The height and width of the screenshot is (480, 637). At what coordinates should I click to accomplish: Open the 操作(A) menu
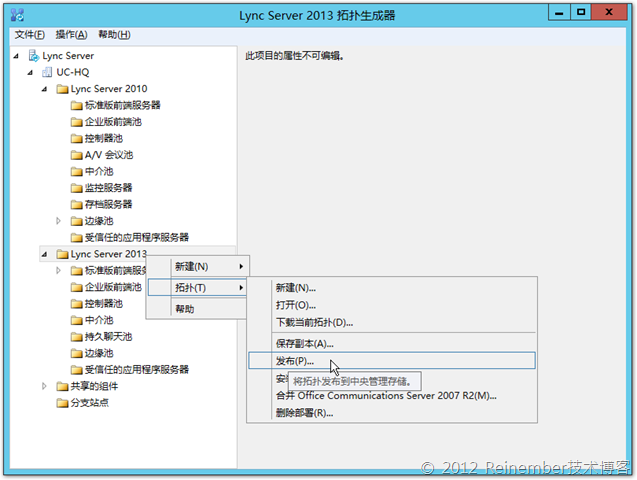point(72,35)
